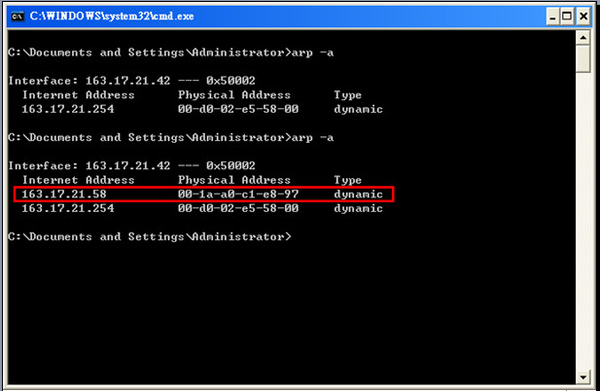Click the second 'Interface: 163.17.21.42' line
This screenshot has height=391, width=600.
(x=132, y=166)
